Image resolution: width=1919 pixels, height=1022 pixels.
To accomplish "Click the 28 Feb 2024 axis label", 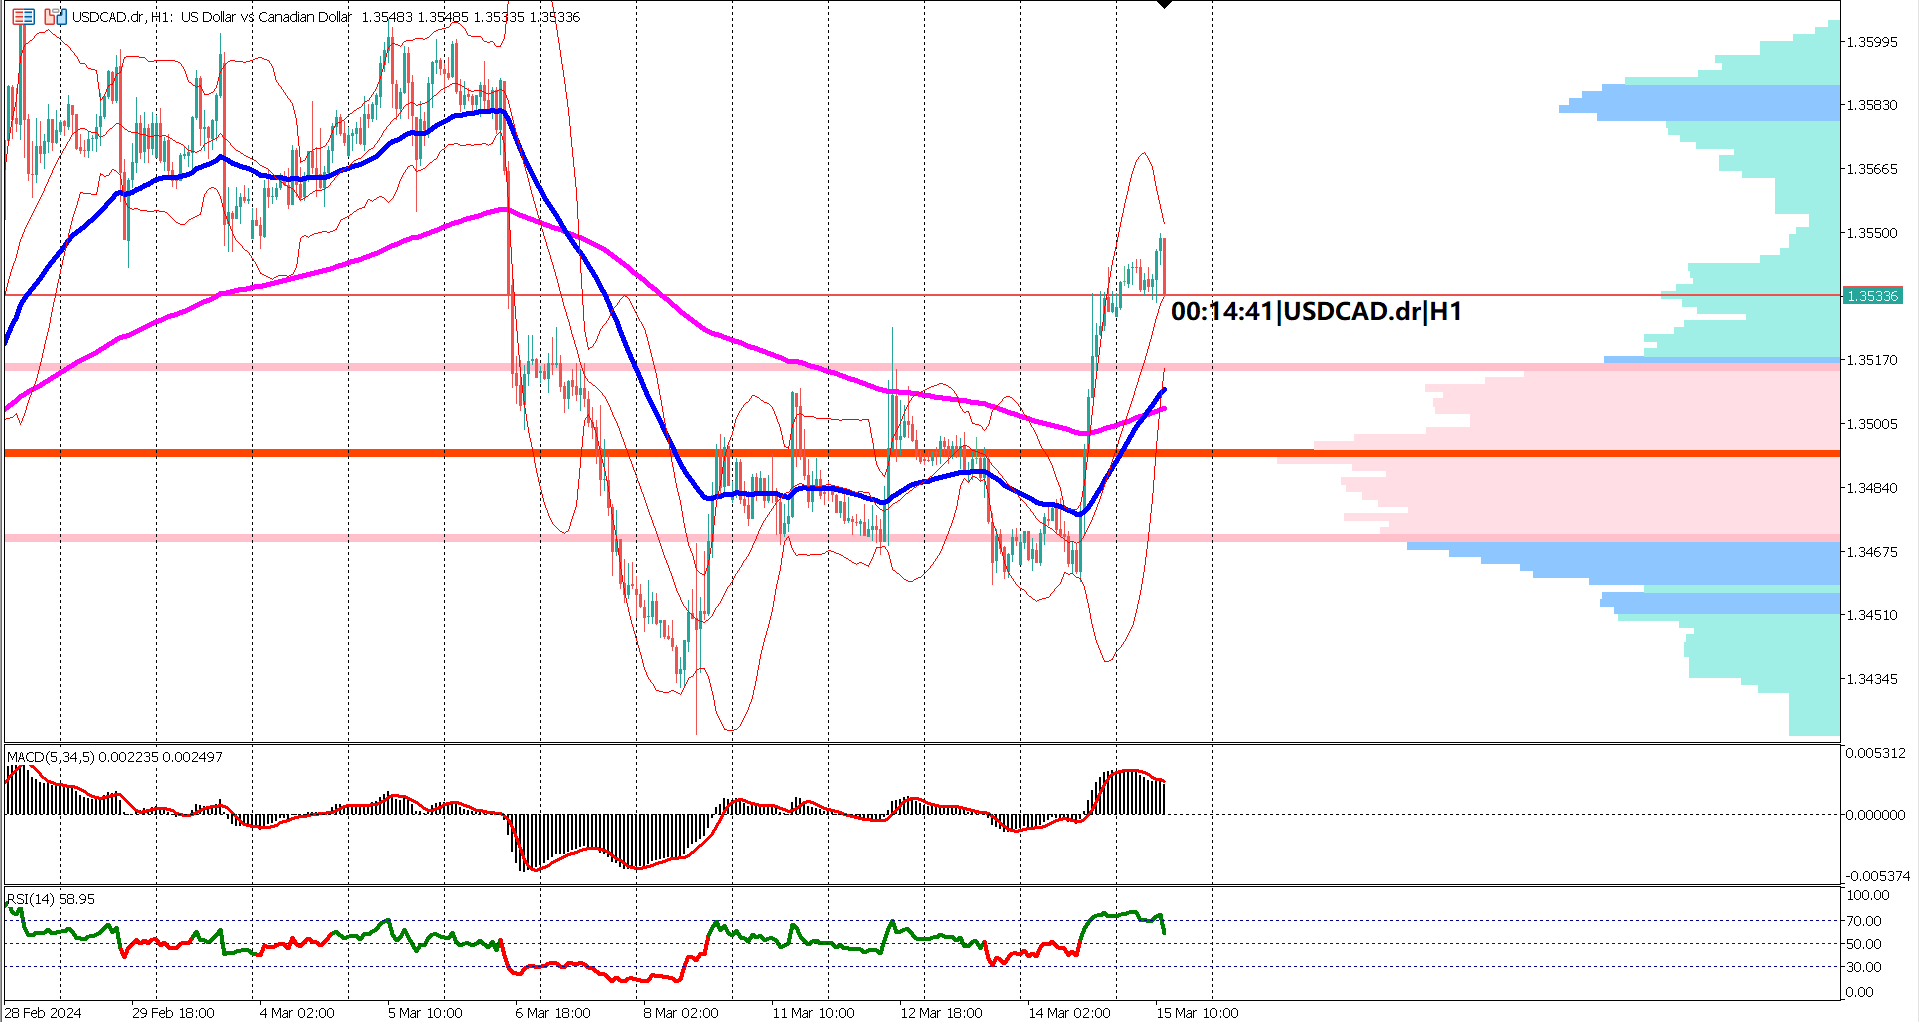I will pyautogui.click(x=44, y=1012).
